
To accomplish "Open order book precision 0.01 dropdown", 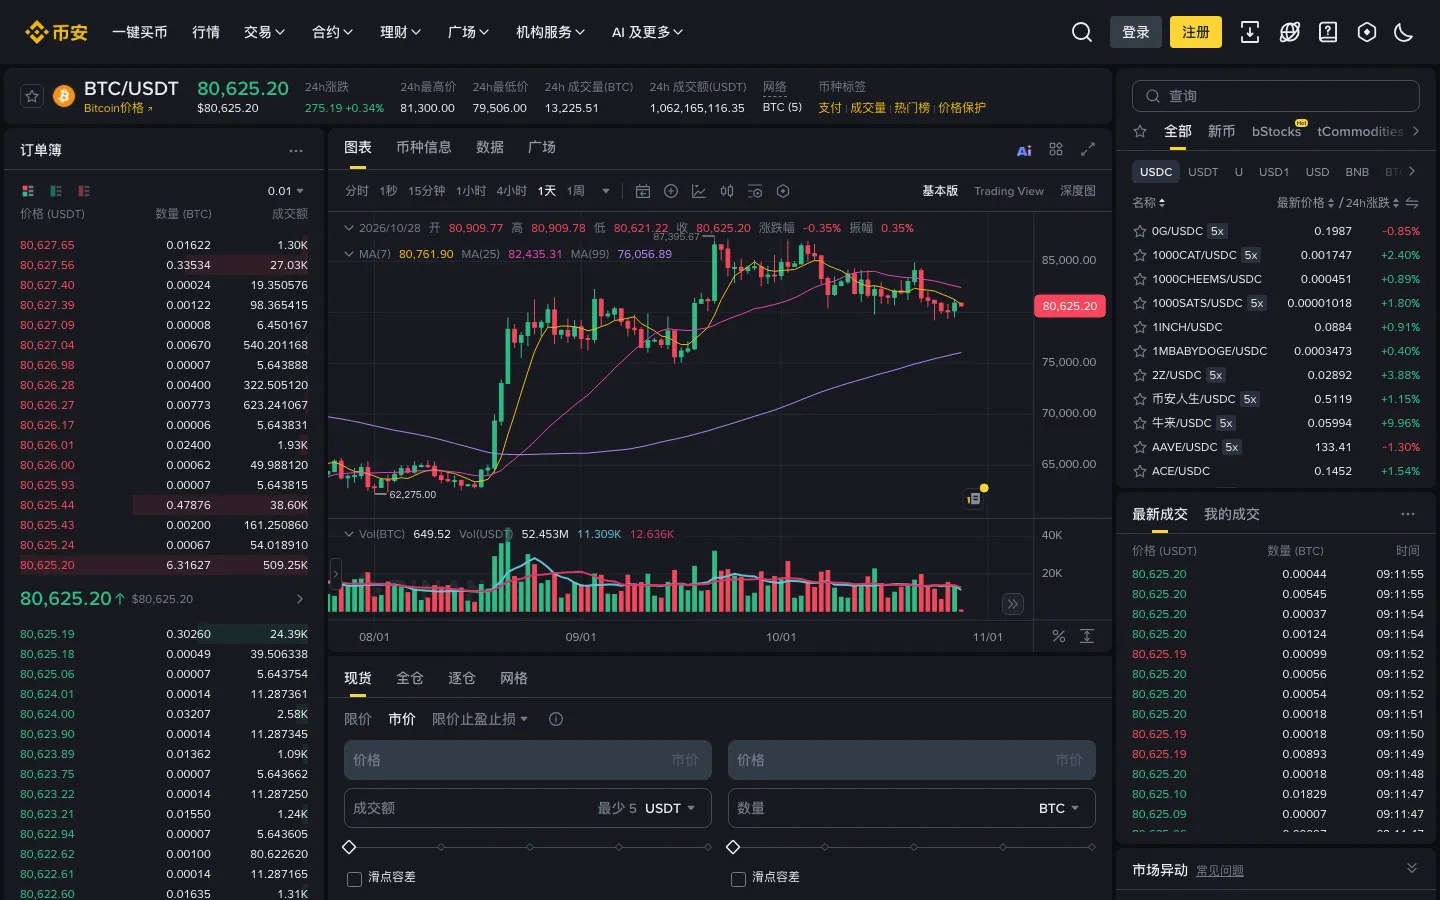I will click(286, 191).
